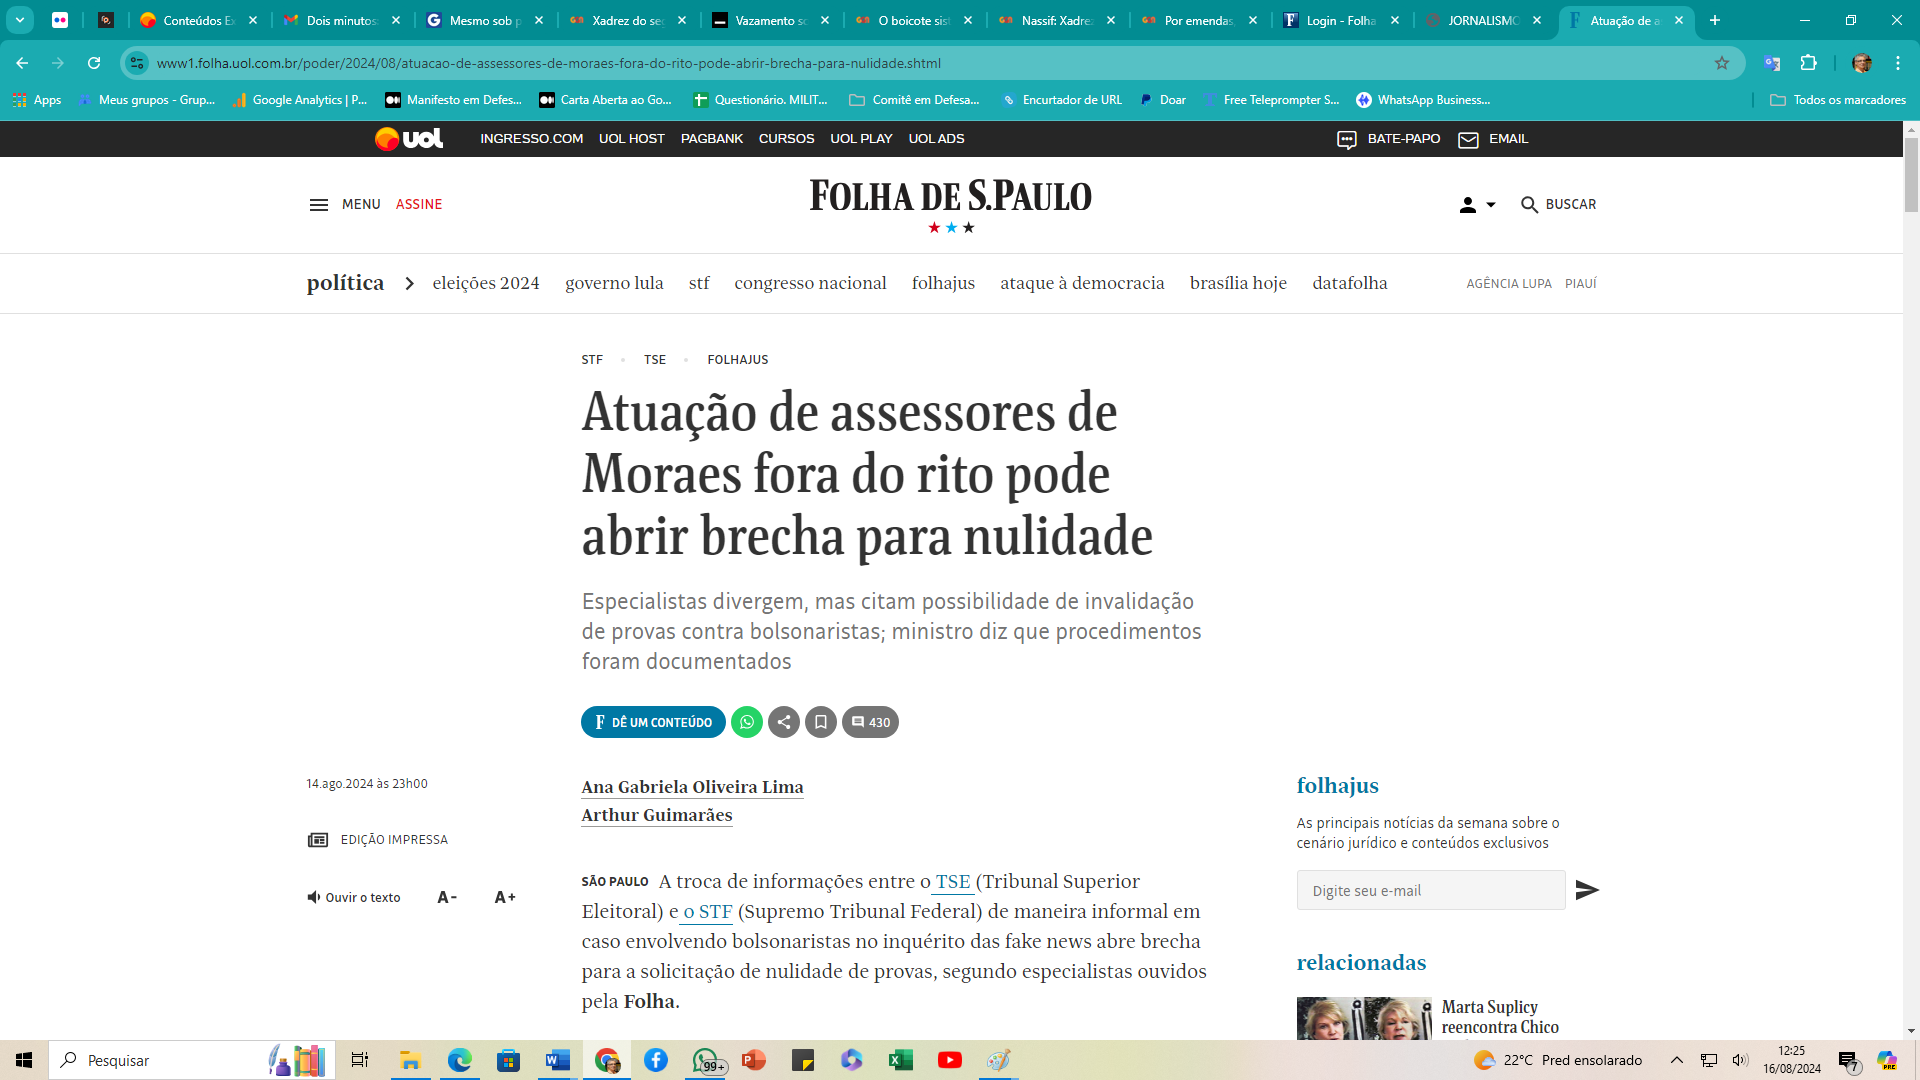
Task: Open the 430 comments bubble
Action: 870,722
